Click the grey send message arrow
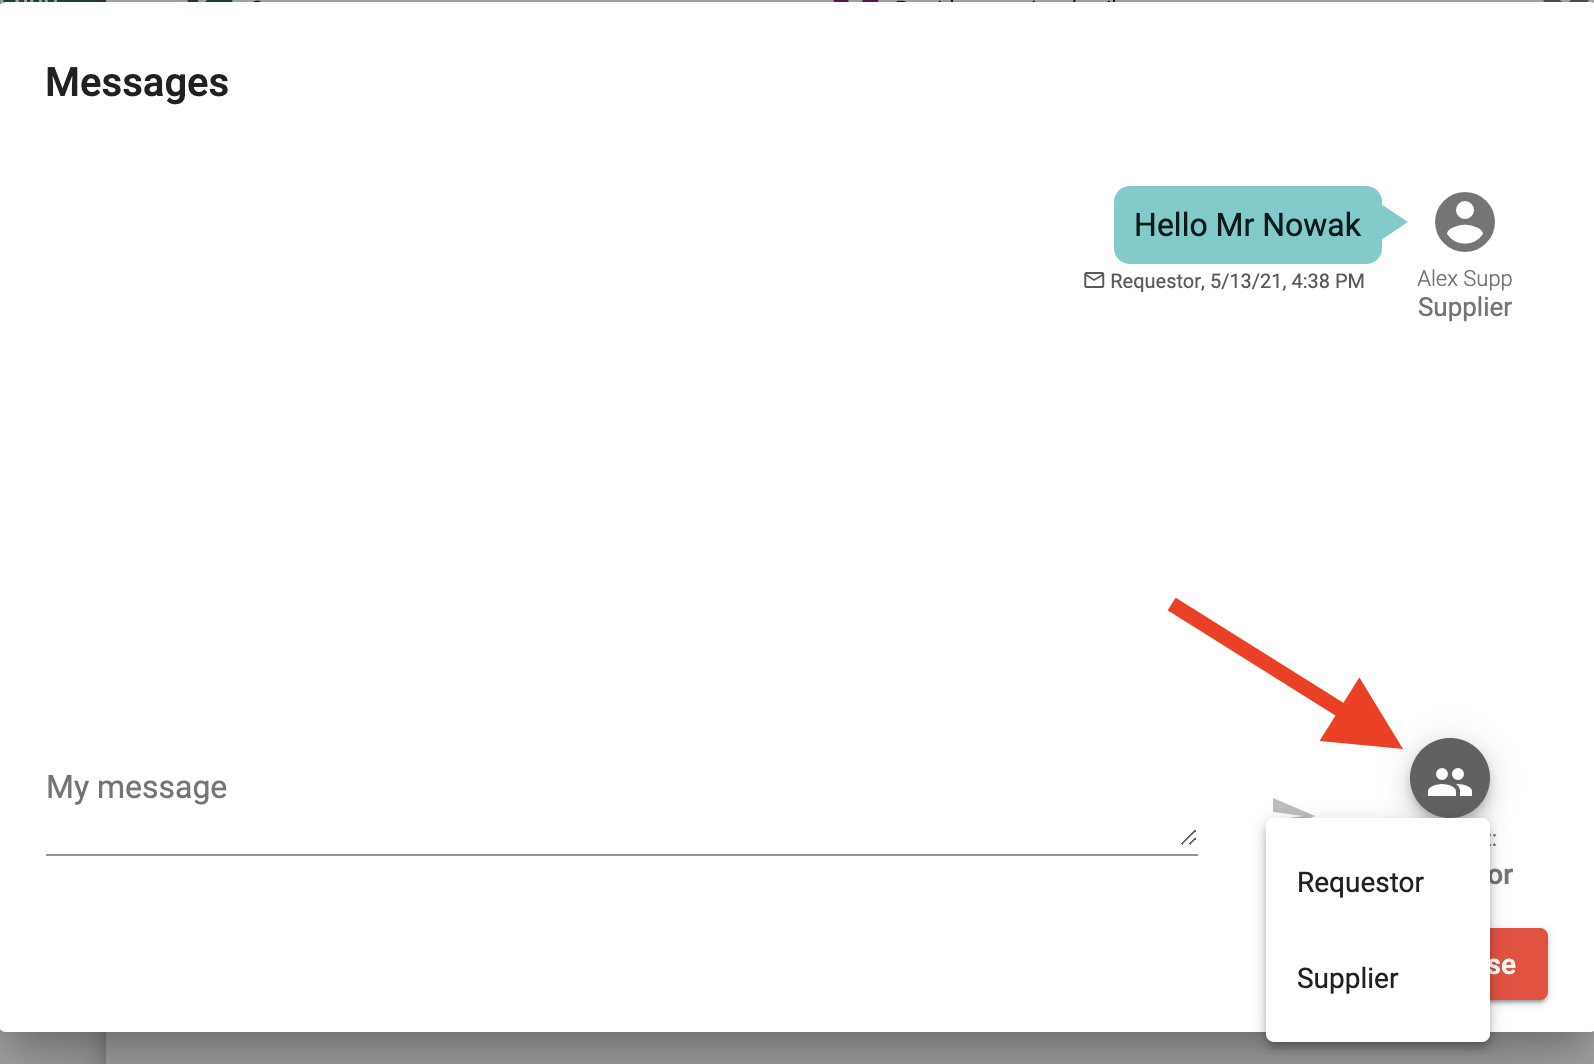Viewport: 1594px width, 1064px height. coord(1291,808)
